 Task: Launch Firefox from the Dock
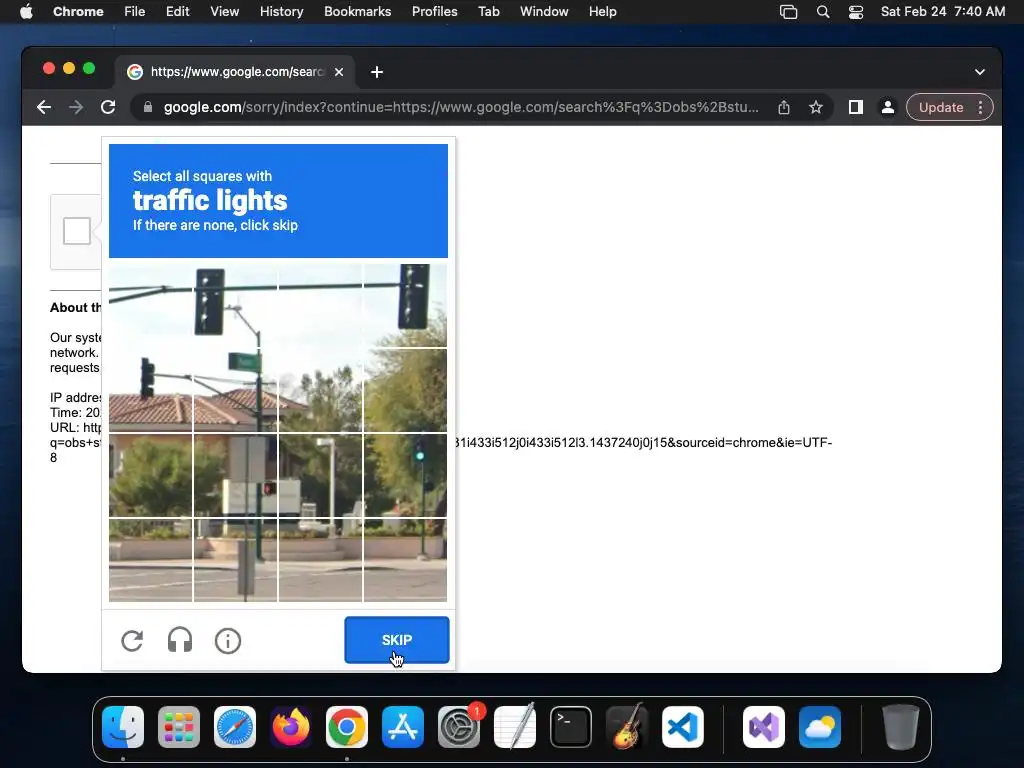click(291, 727)
